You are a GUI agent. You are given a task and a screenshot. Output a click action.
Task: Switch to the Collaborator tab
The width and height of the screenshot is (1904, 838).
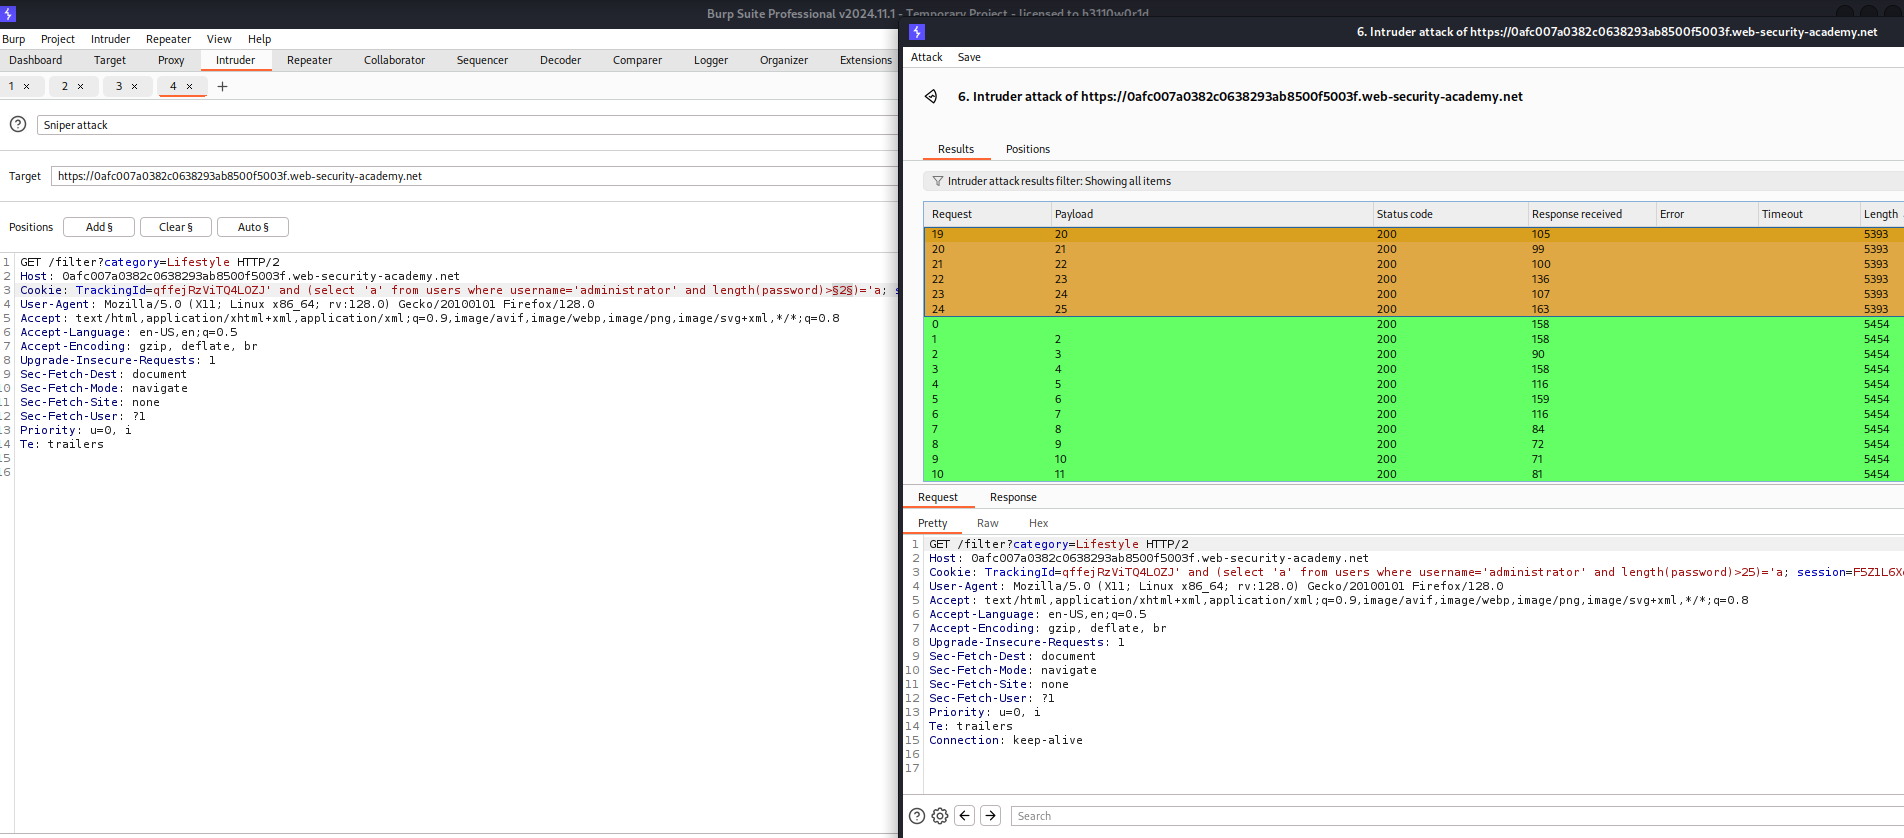tap(394, 60)
